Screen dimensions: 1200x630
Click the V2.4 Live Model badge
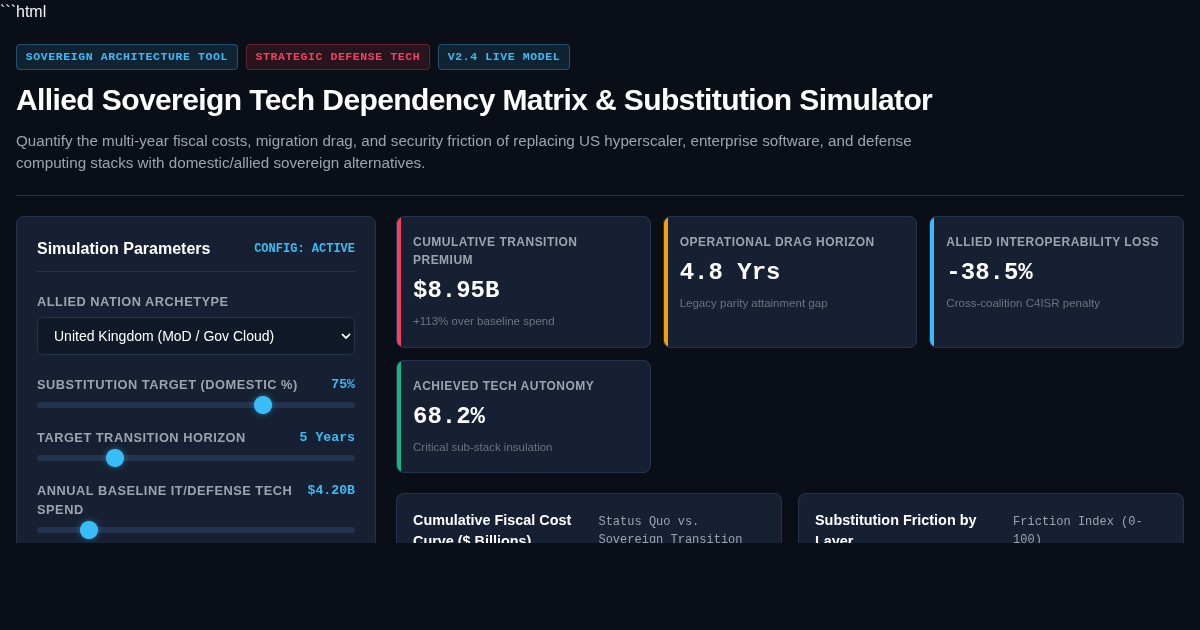504,57
